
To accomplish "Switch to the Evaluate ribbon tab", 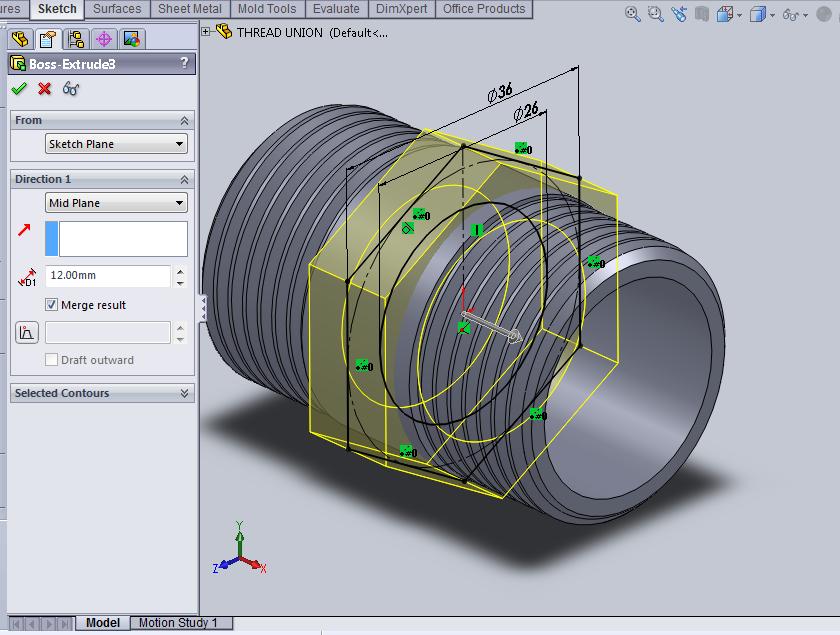I will pos(336,9).
